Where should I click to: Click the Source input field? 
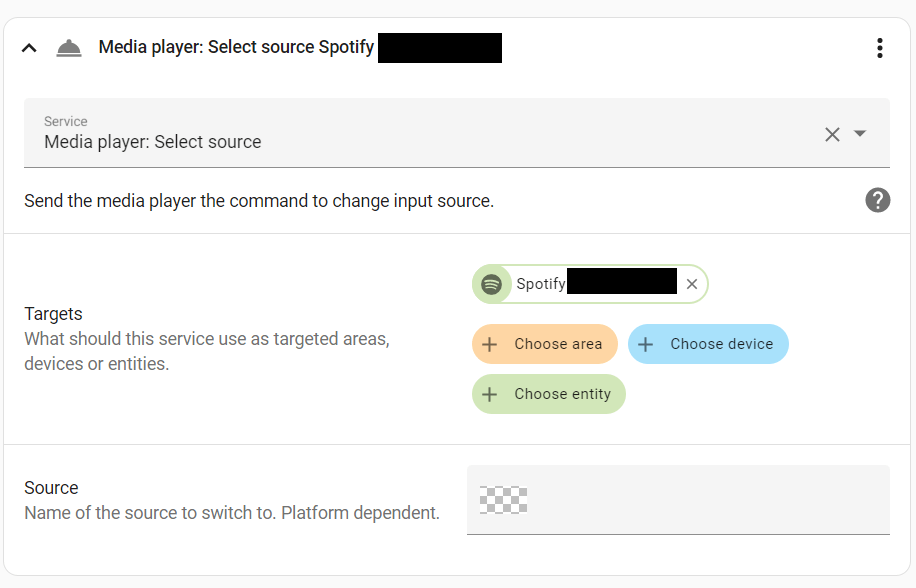pos(678,500)
